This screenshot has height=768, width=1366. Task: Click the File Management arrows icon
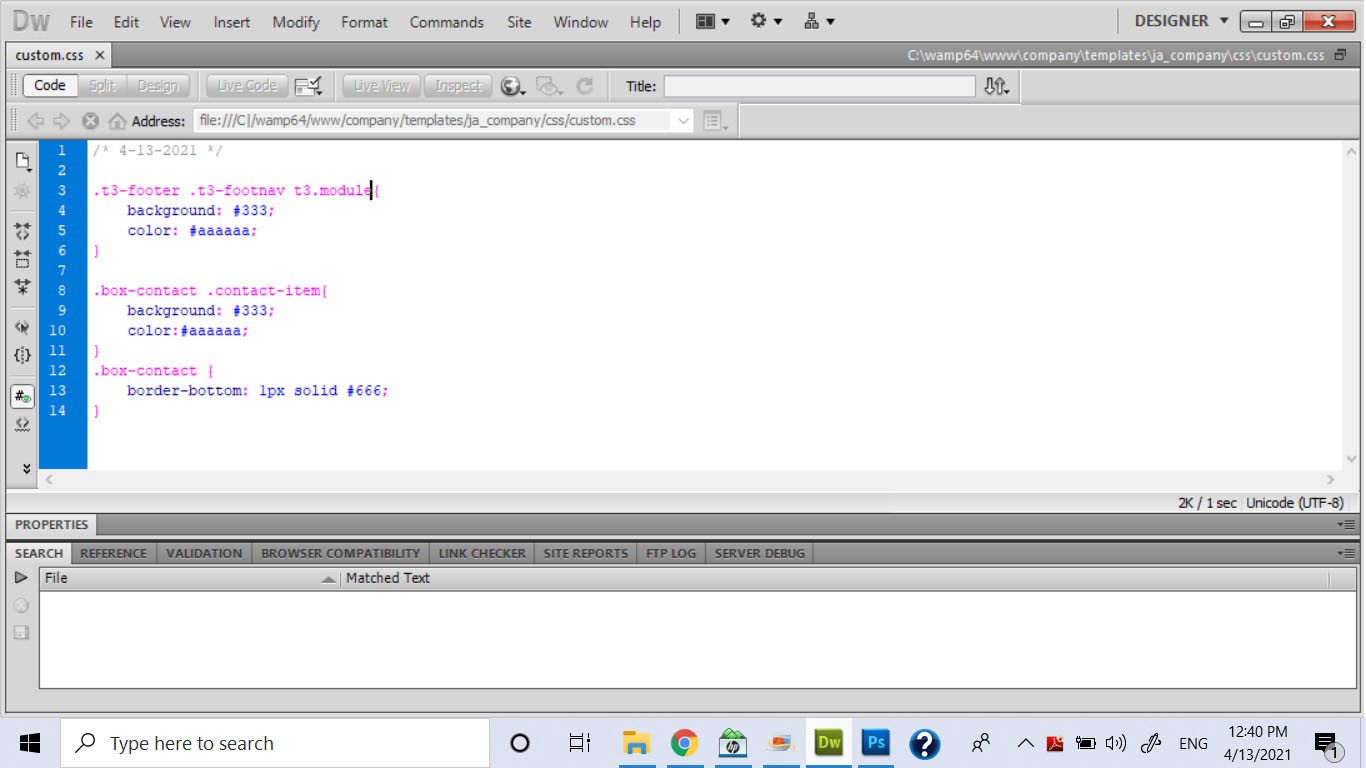point(995,87)
